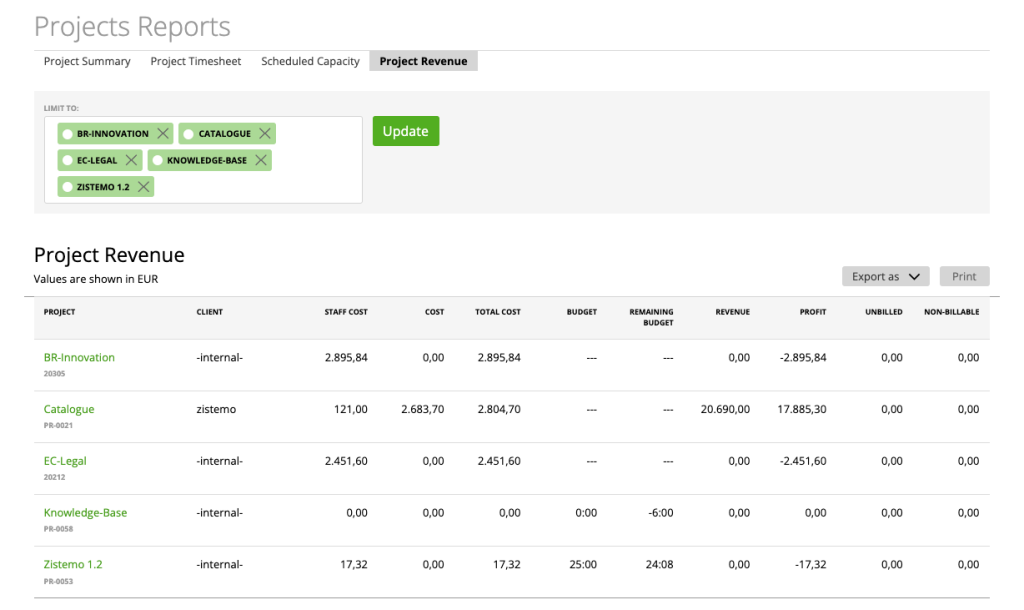The image size is (1024, 610).
Task: View the Knowledge-Base project
Action: coord(85,512)
